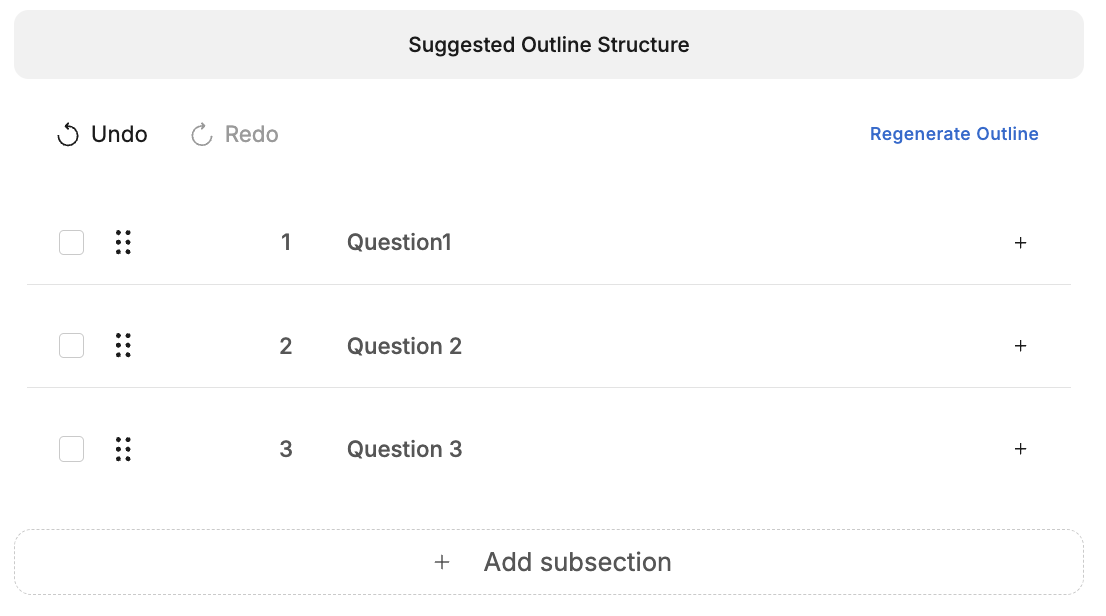Click the Add subsection button
This screenshot has width=1106, height=616.
point(549,562)
